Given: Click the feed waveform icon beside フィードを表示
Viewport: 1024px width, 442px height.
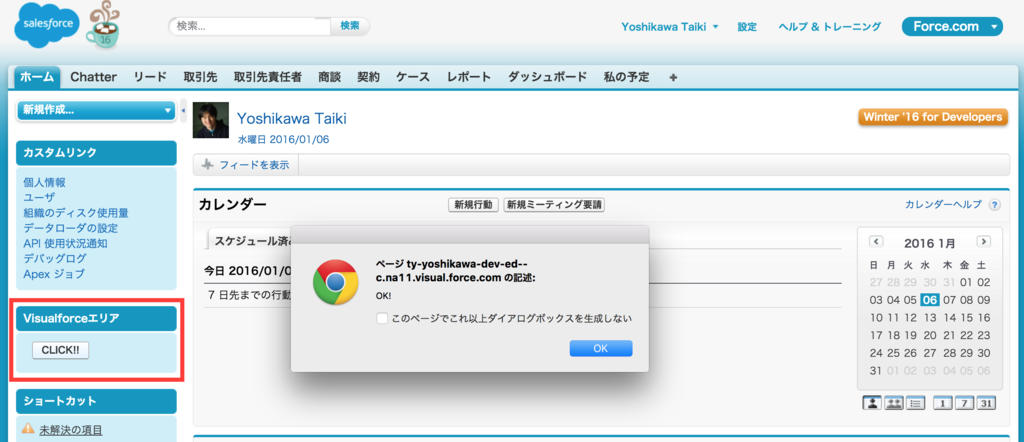Looking at the screenshot, I should 208,165.
